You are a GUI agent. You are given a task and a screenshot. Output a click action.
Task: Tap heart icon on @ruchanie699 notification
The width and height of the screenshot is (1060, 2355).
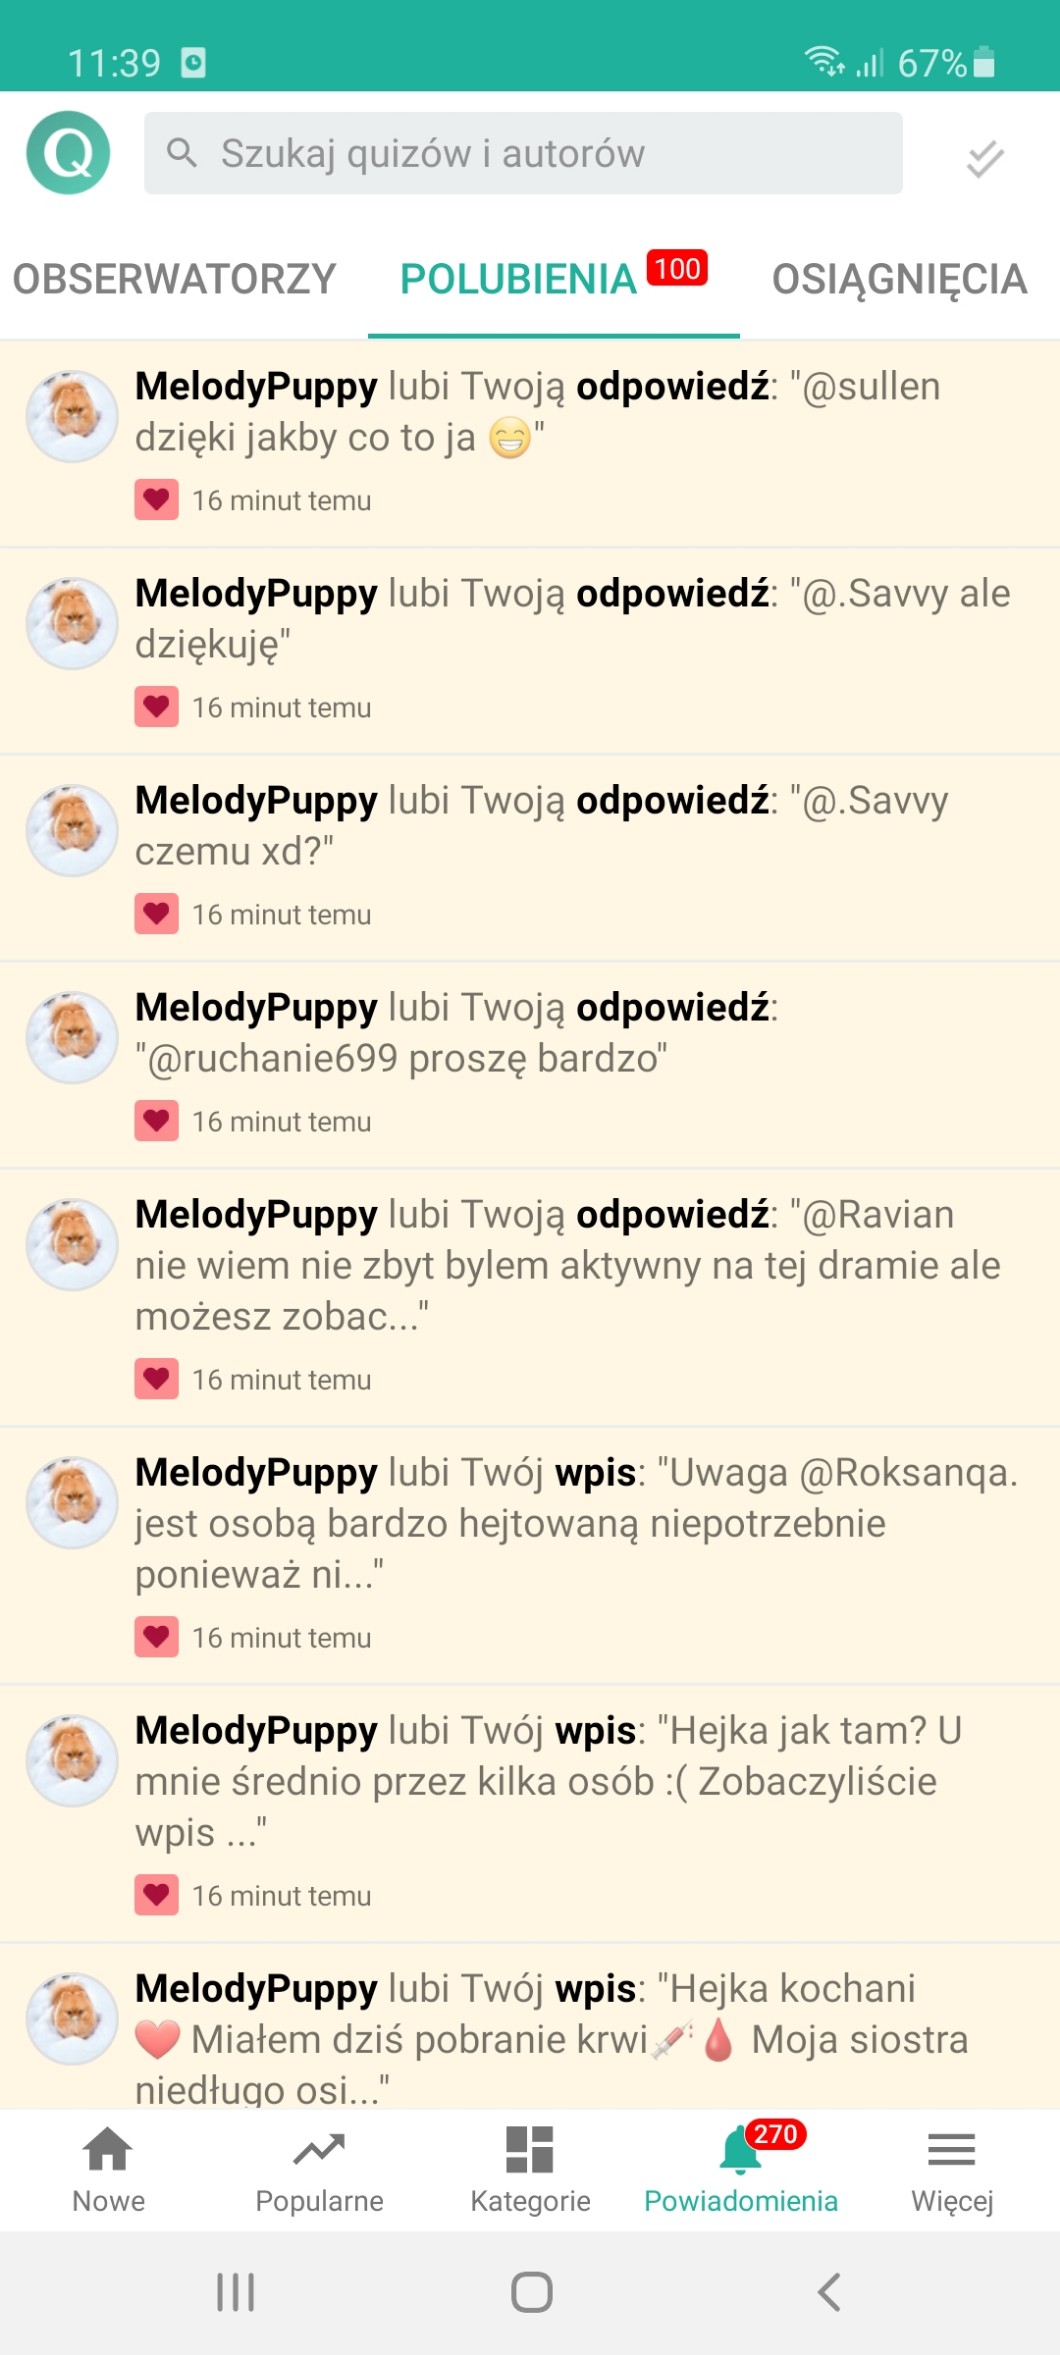[x=156, y=1121]
